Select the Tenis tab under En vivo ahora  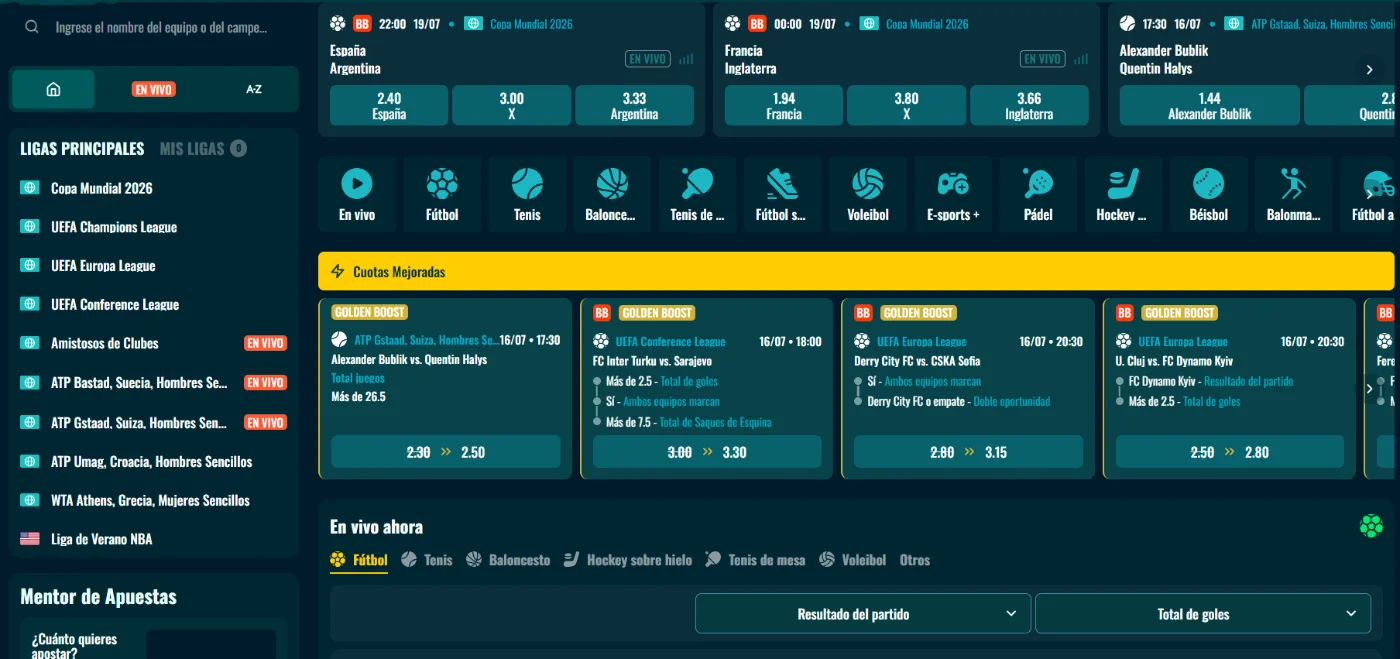[427, 560]
